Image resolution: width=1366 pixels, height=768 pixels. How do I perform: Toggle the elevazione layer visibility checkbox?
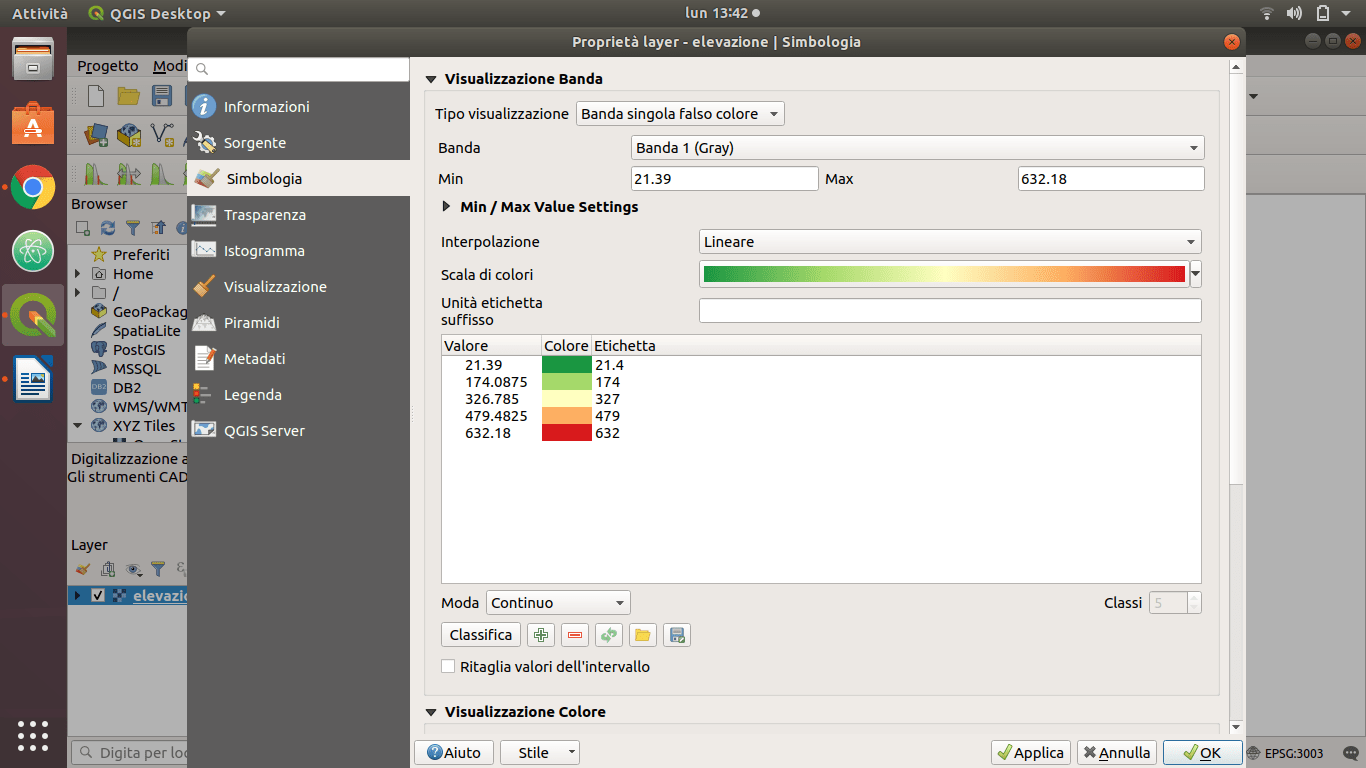click(x=98, y=595)
